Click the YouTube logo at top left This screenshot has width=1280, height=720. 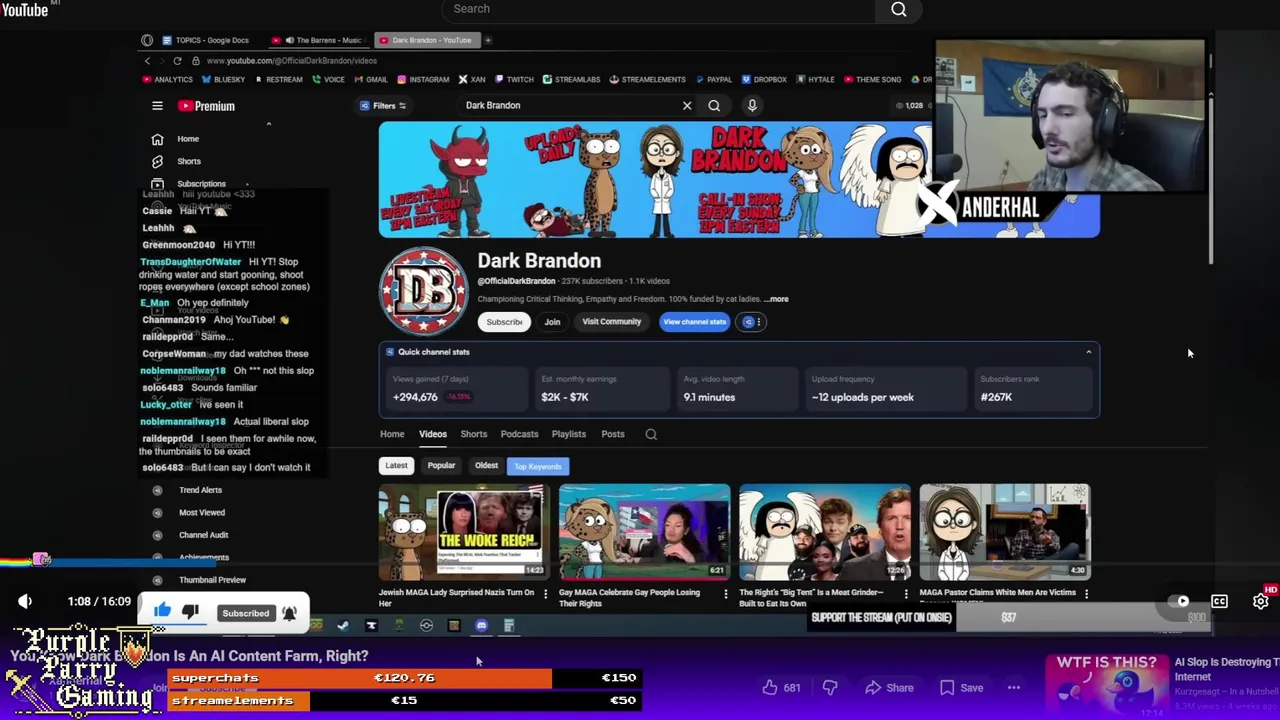point(25,10)
